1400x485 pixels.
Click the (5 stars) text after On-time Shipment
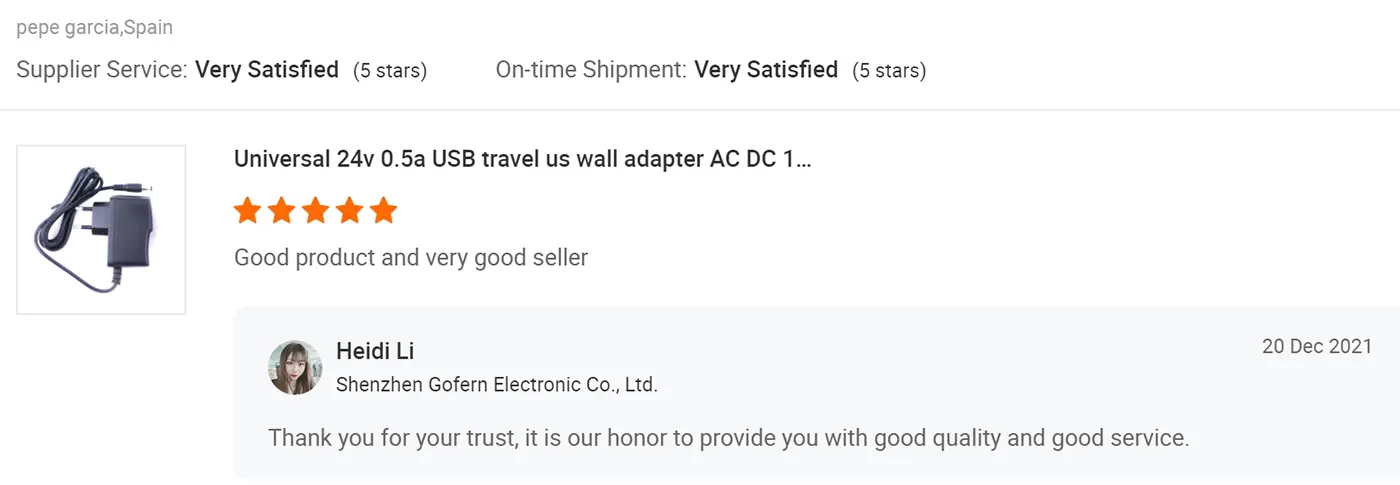click(x=889, y=71)
